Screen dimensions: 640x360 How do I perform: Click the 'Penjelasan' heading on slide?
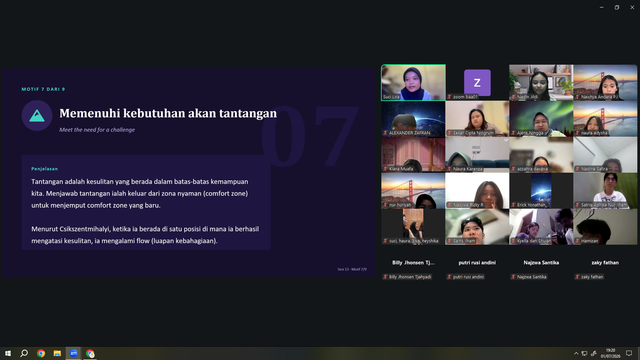click(44, 169)
